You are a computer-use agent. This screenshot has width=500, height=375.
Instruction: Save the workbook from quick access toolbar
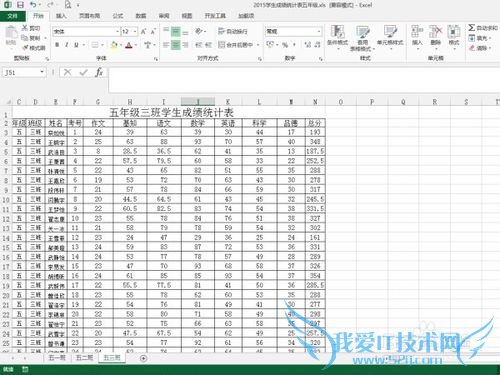point(20,5)
